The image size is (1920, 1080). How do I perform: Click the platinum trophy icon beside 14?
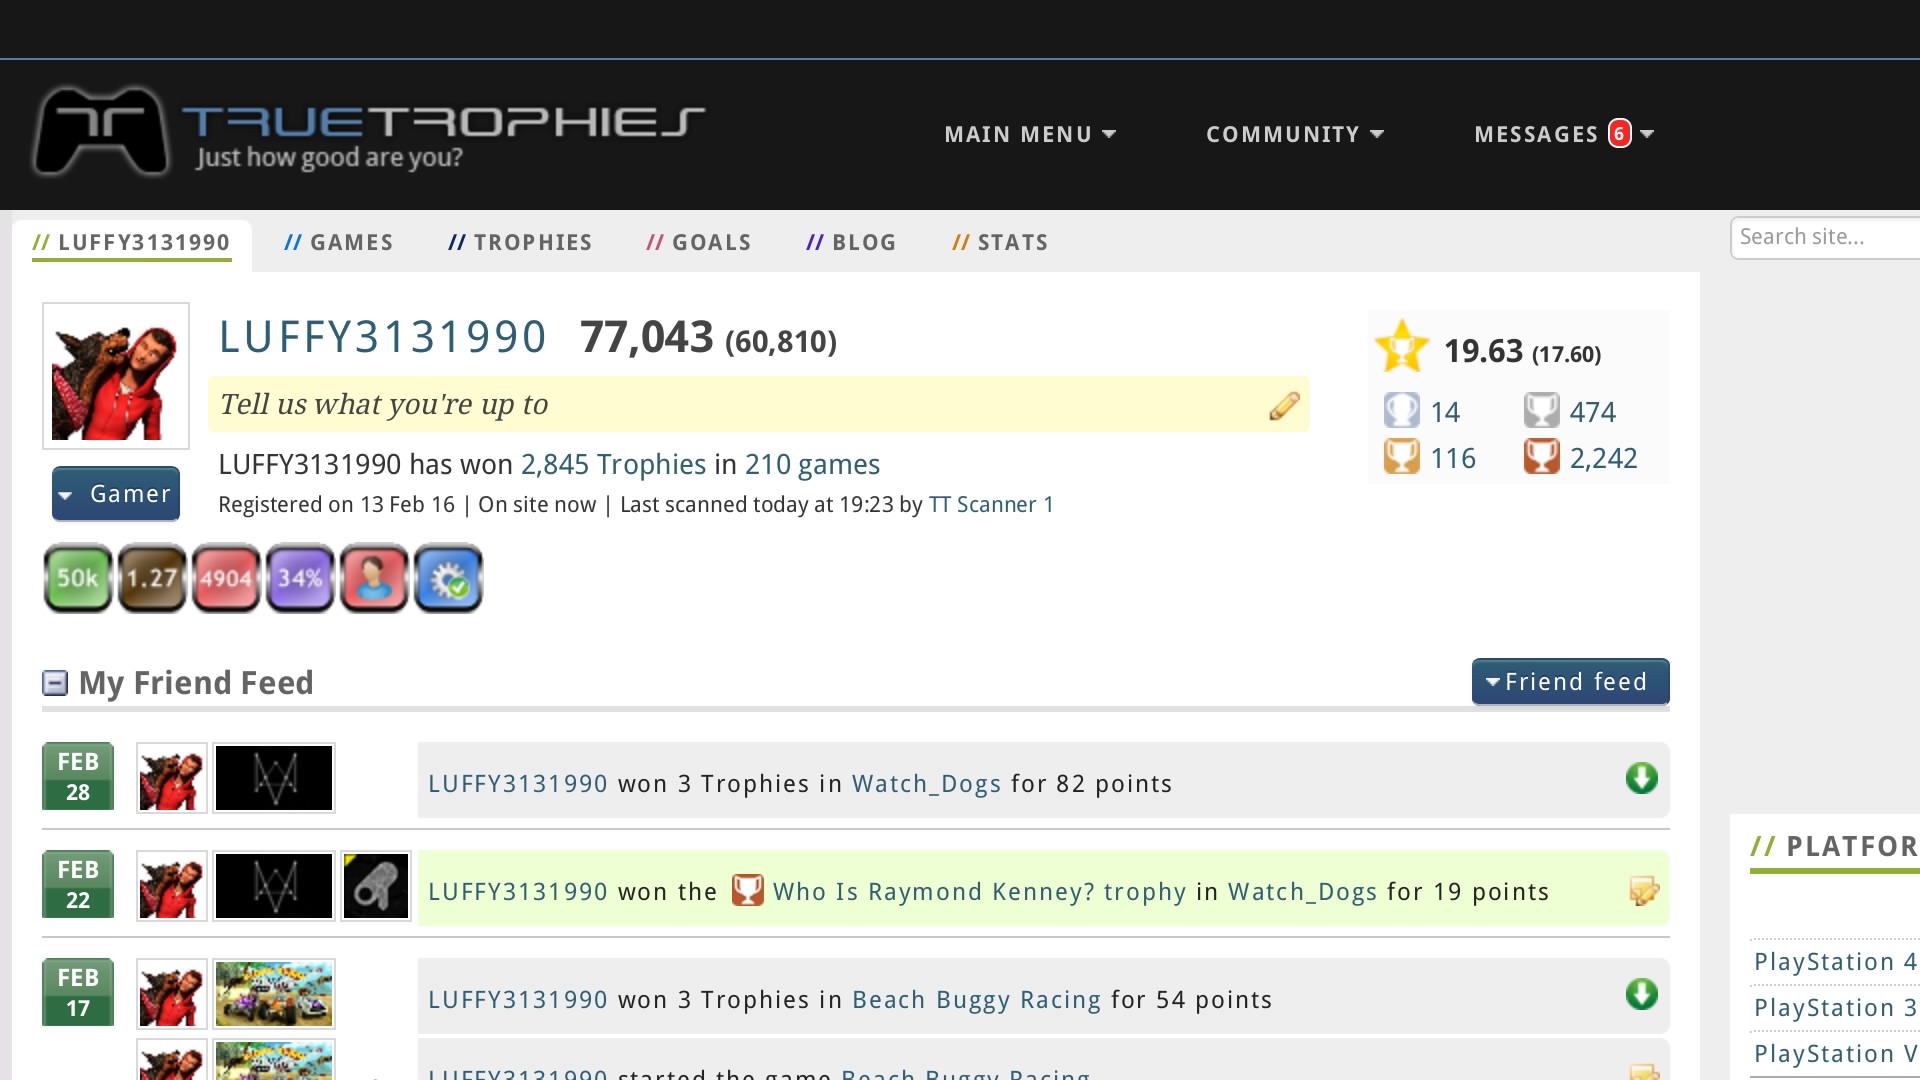coord(1401,410)
